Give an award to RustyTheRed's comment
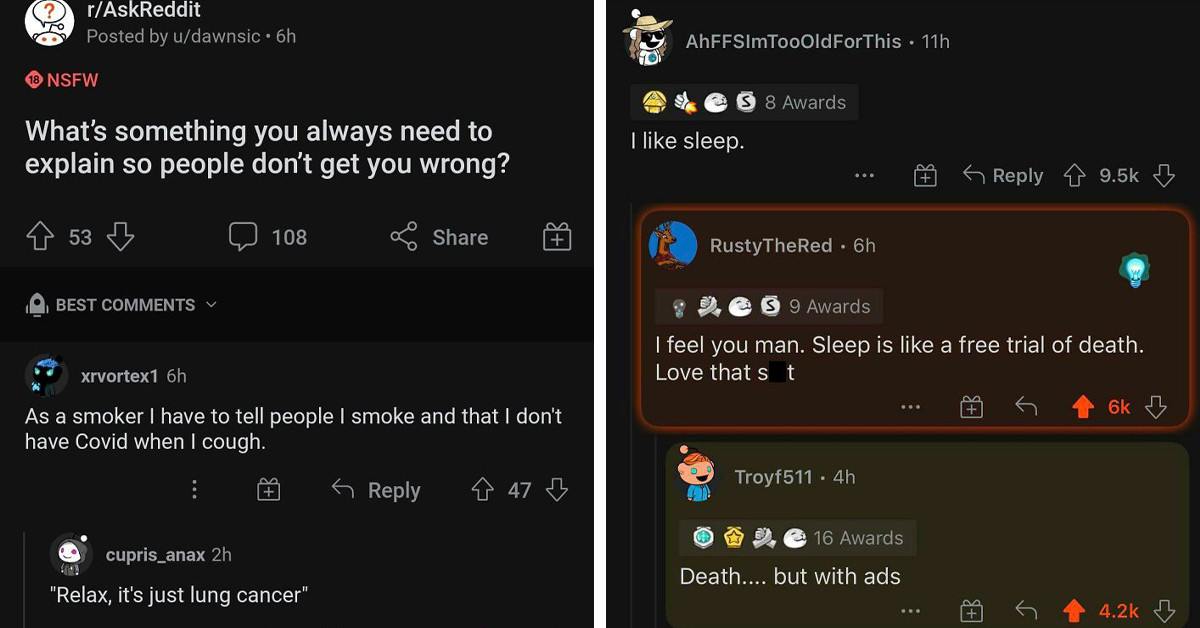The height and width of the screenshot is (628, 1200). [x=970, y=406]
